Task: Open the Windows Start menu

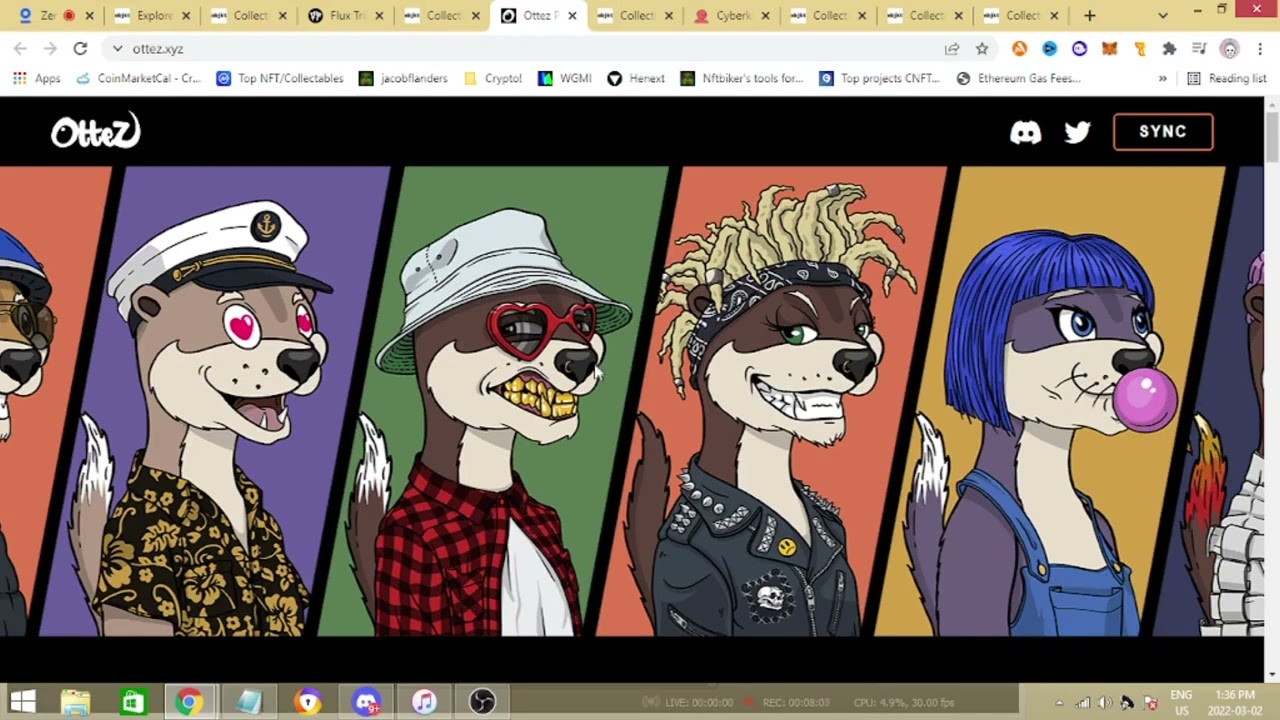Action: tap(22, 702)
